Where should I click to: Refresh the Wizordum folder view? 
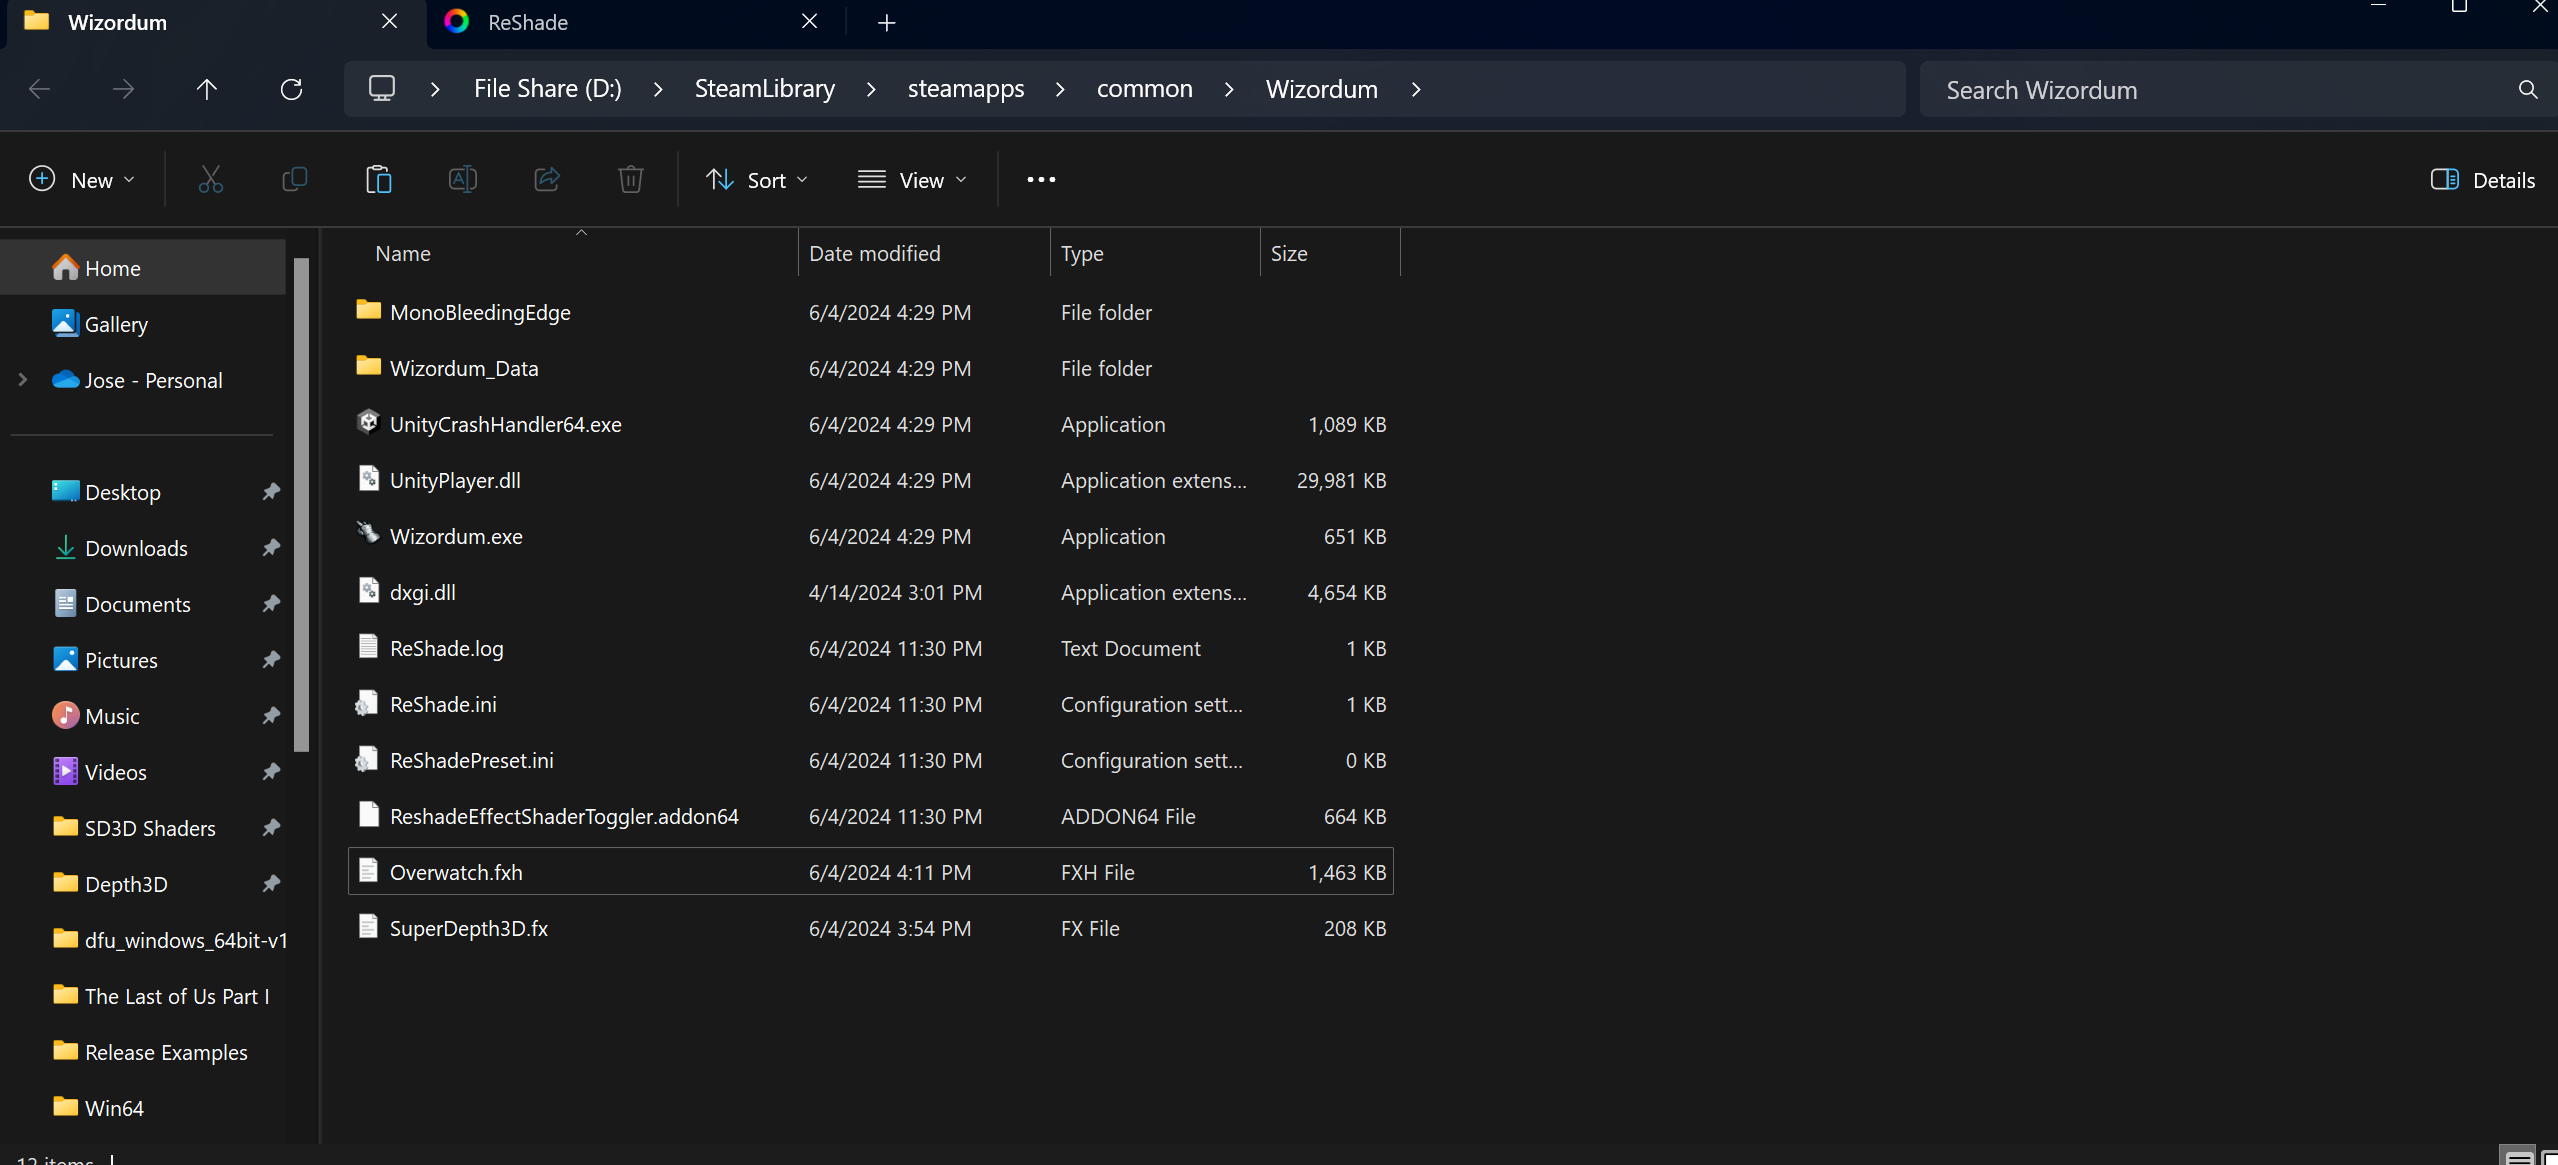coord(291,90)
